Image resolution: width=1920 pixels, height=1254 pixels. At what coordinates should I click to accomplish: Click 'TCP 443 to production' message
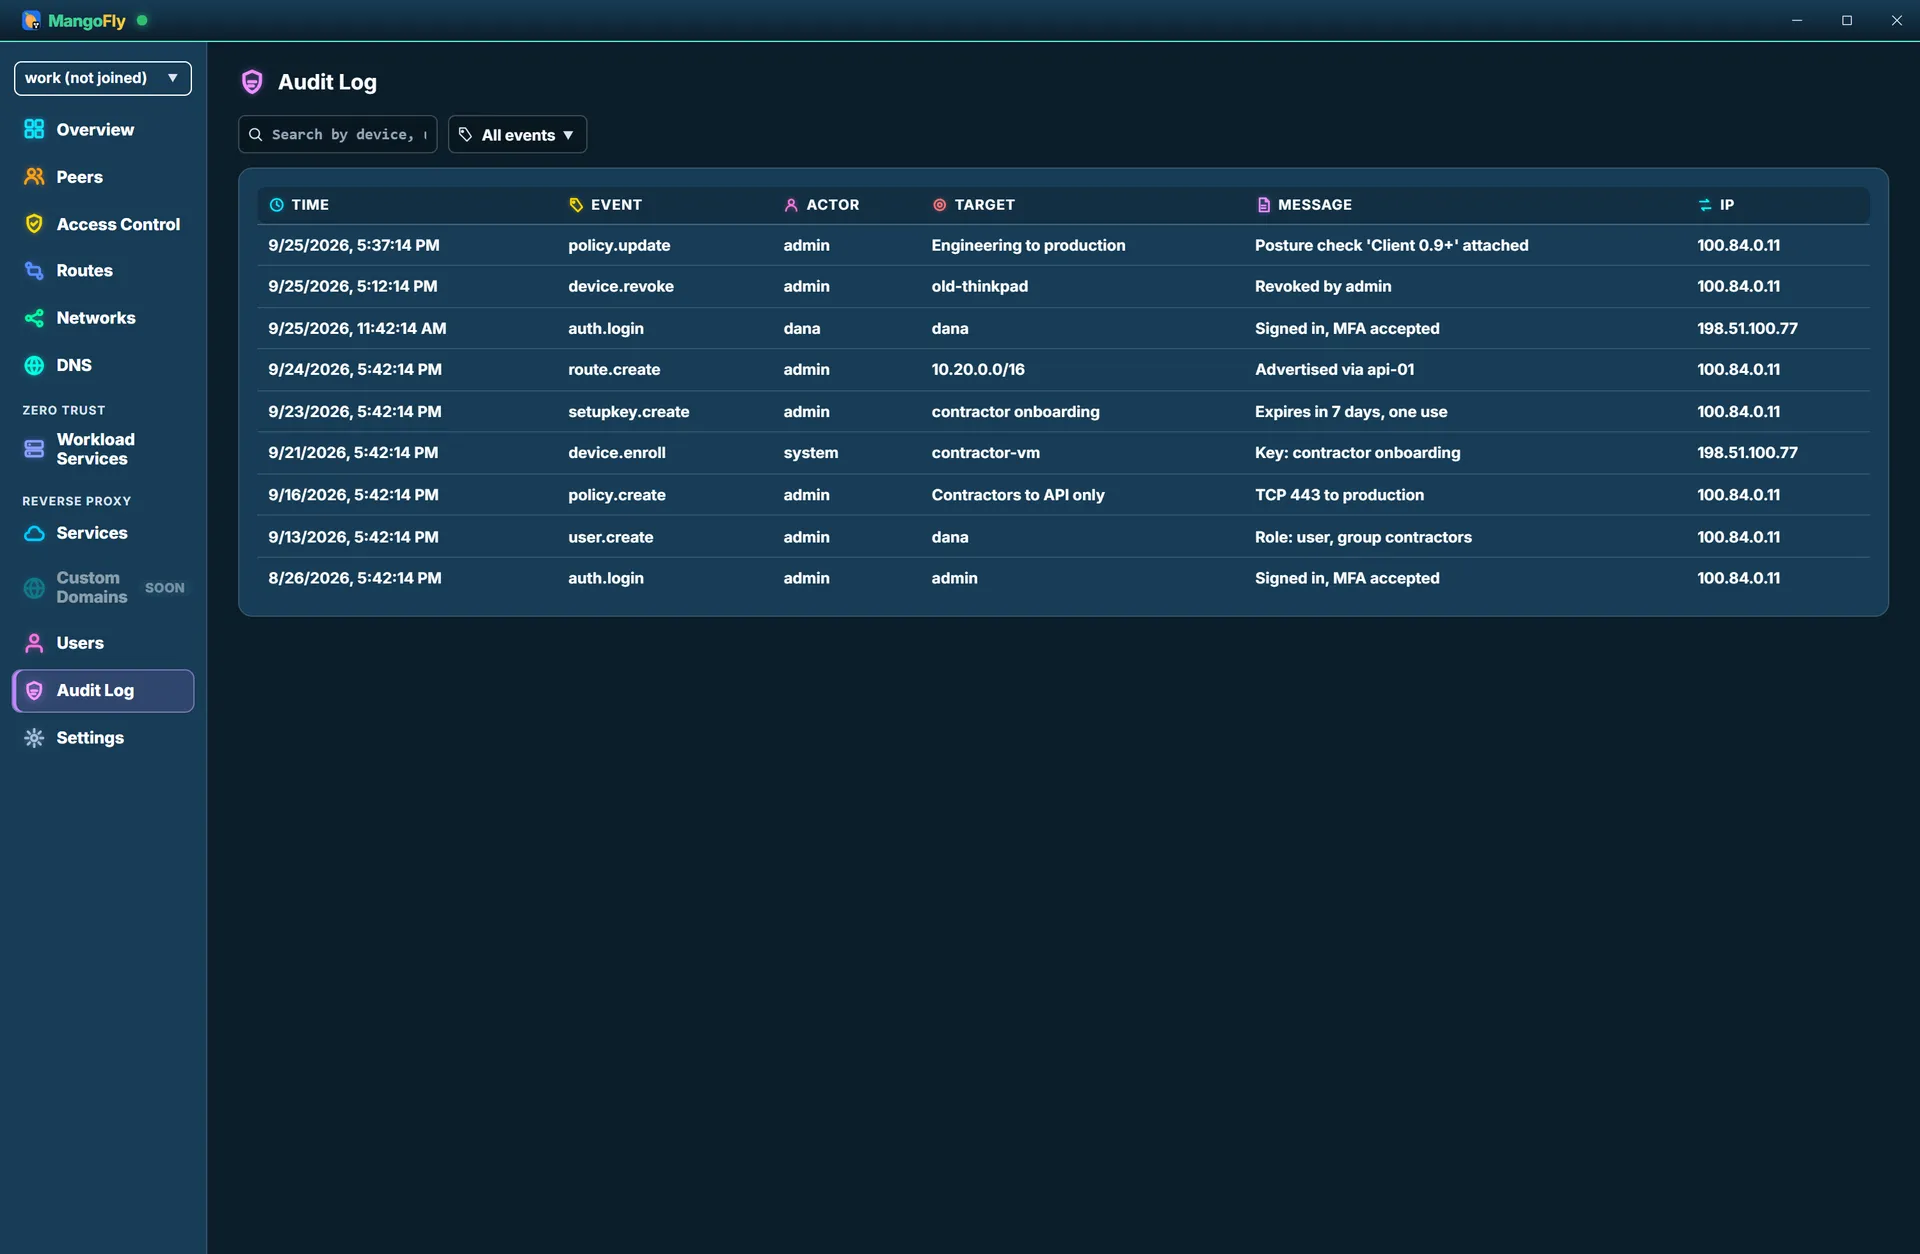[x=1339, y=494]
